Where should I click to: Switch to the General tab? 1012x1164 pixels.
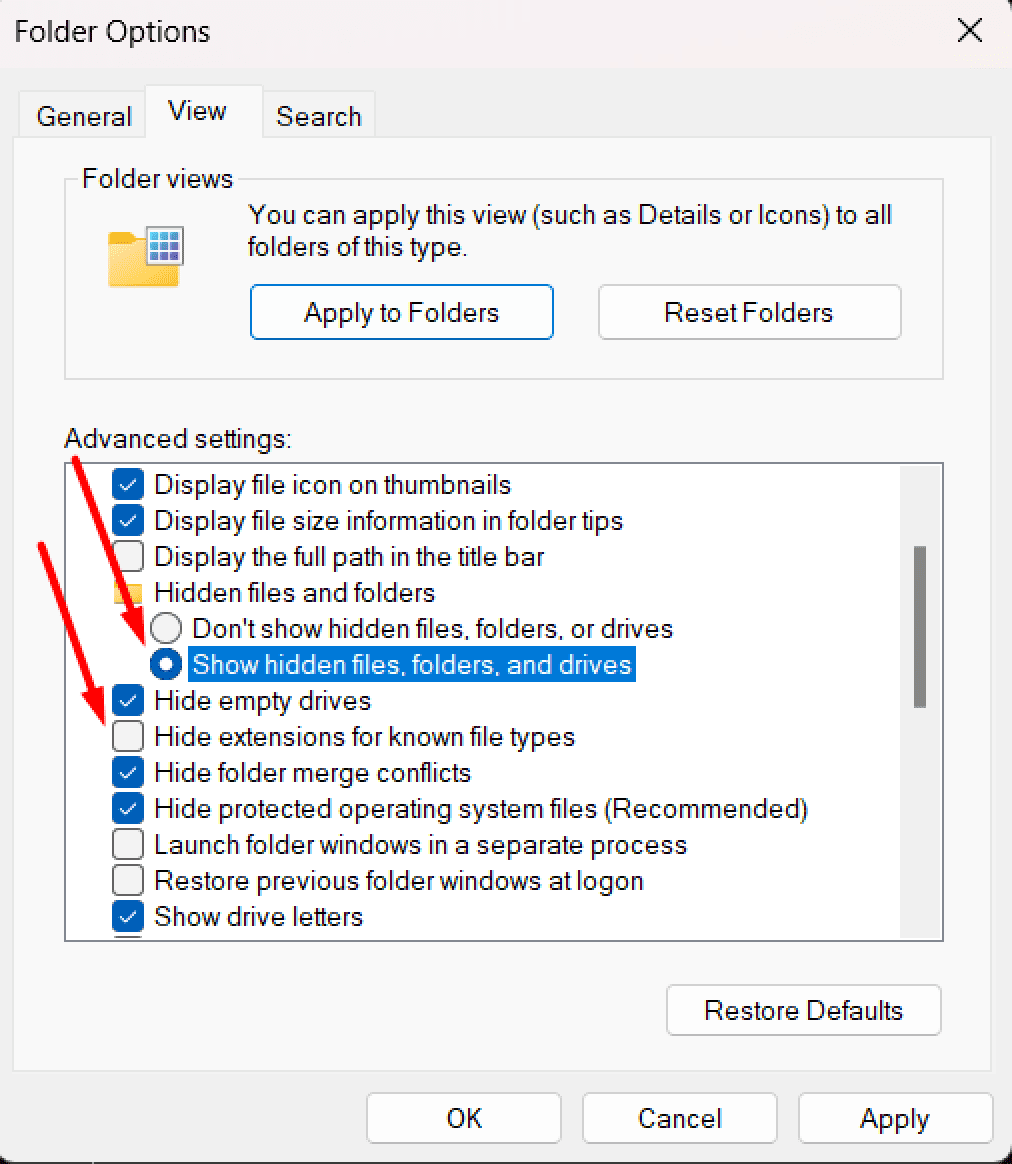click(x=83, y=115)
